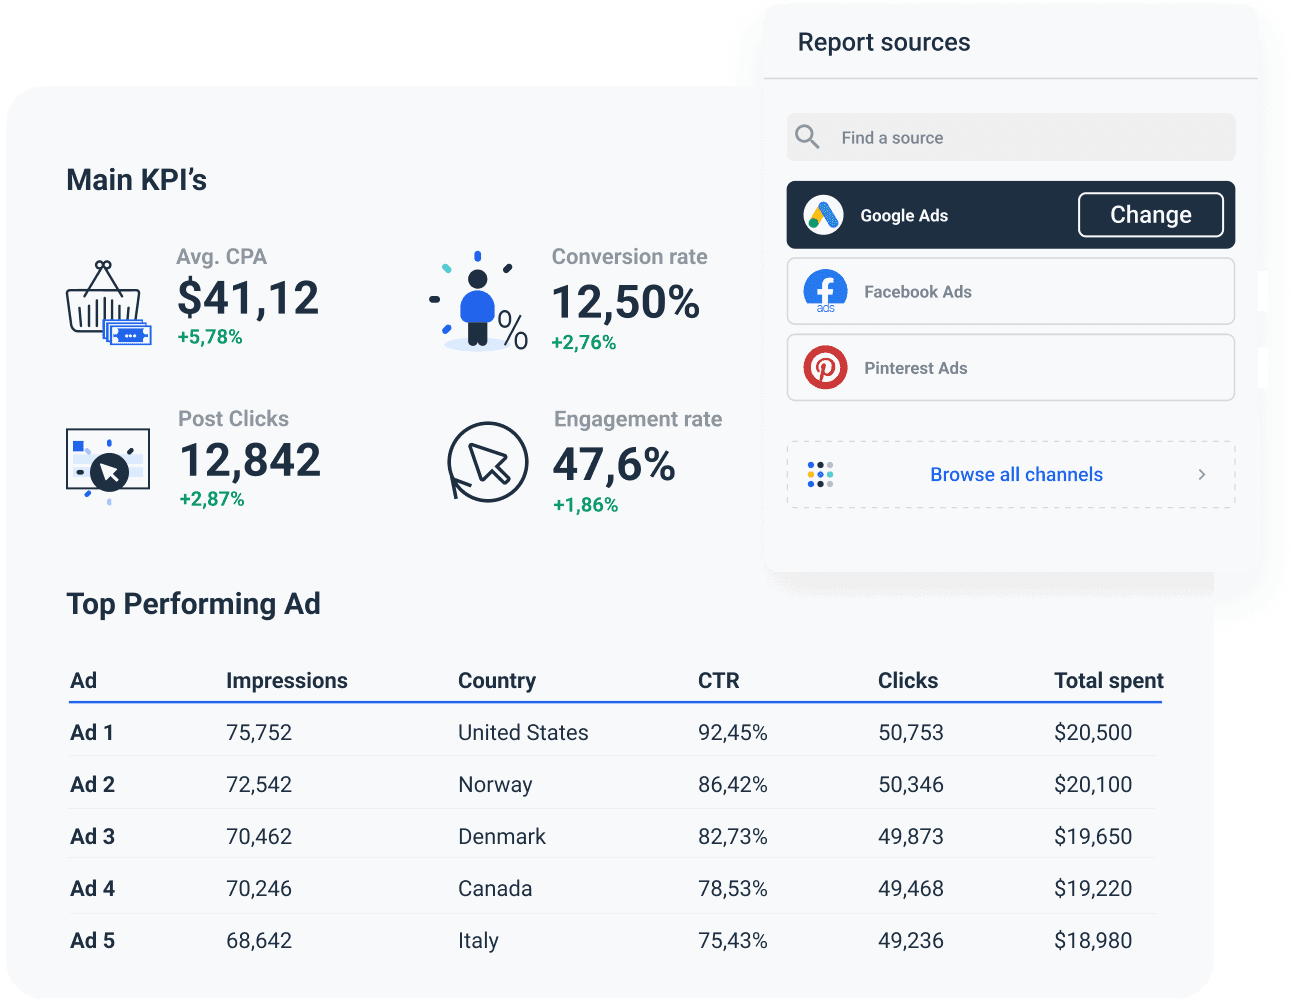Click the Change button for Google Ads

pyautogui.click(x=1150, y=214)
